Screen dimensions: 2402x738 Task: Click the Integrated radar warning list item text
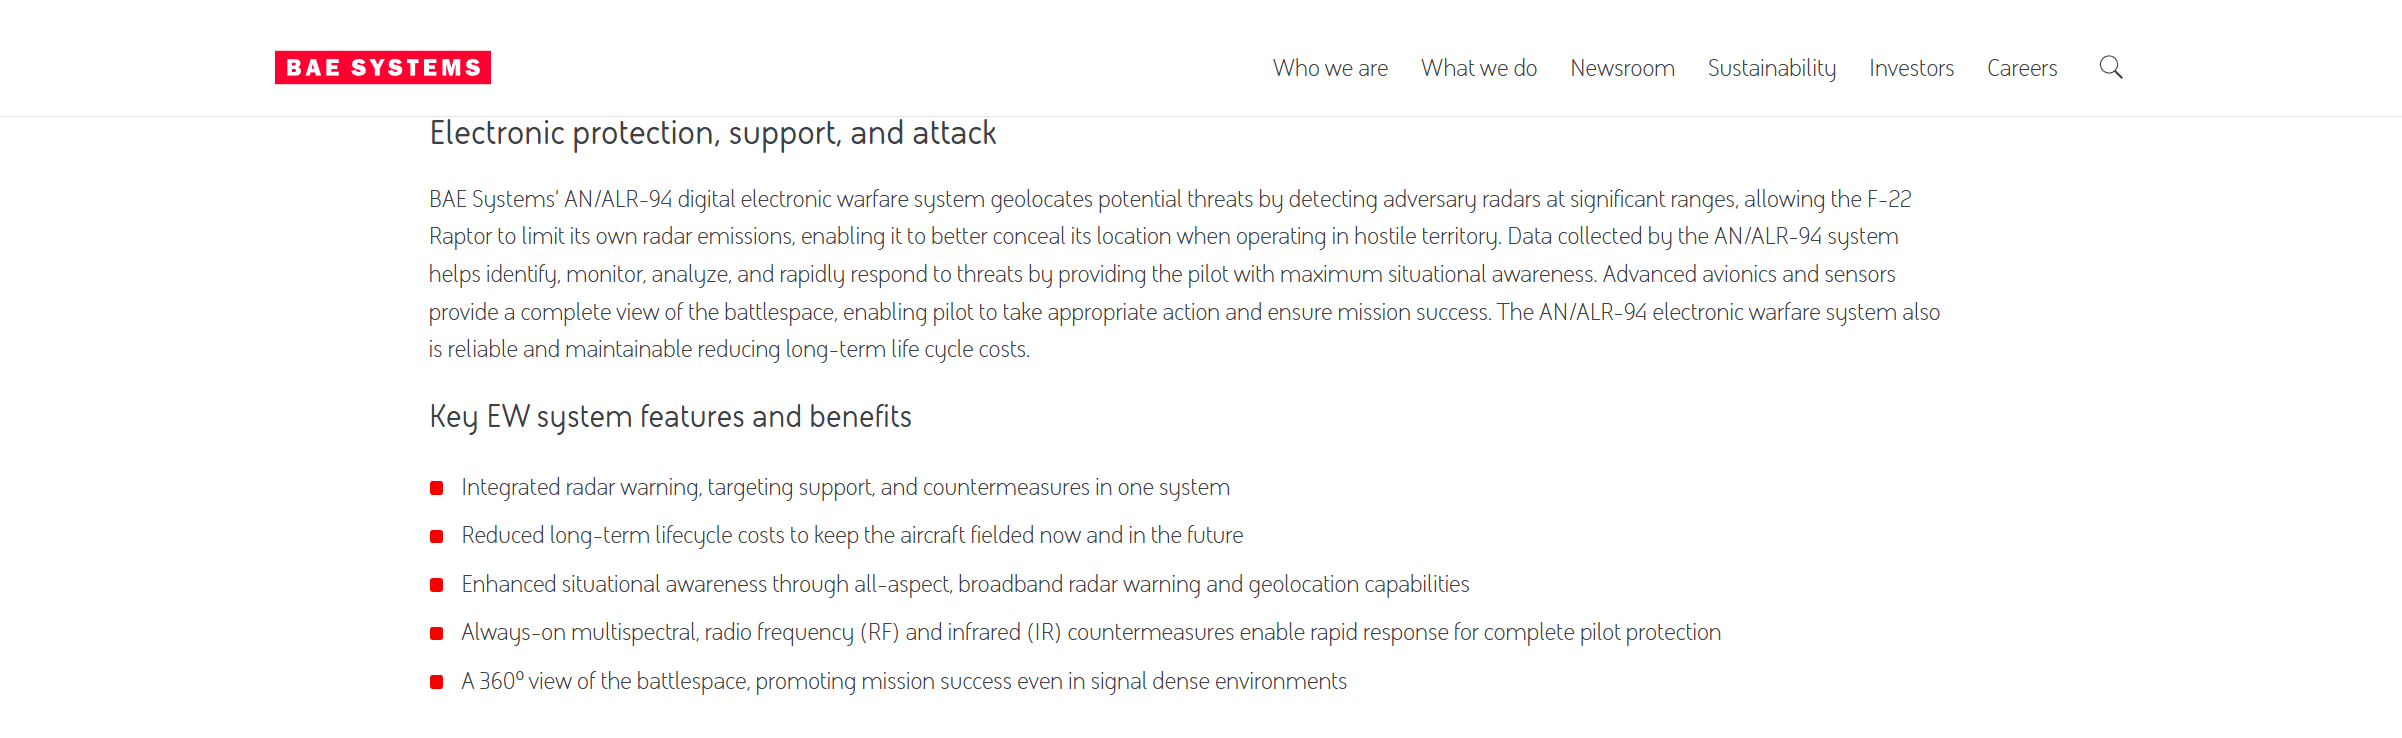click(845, 487)
